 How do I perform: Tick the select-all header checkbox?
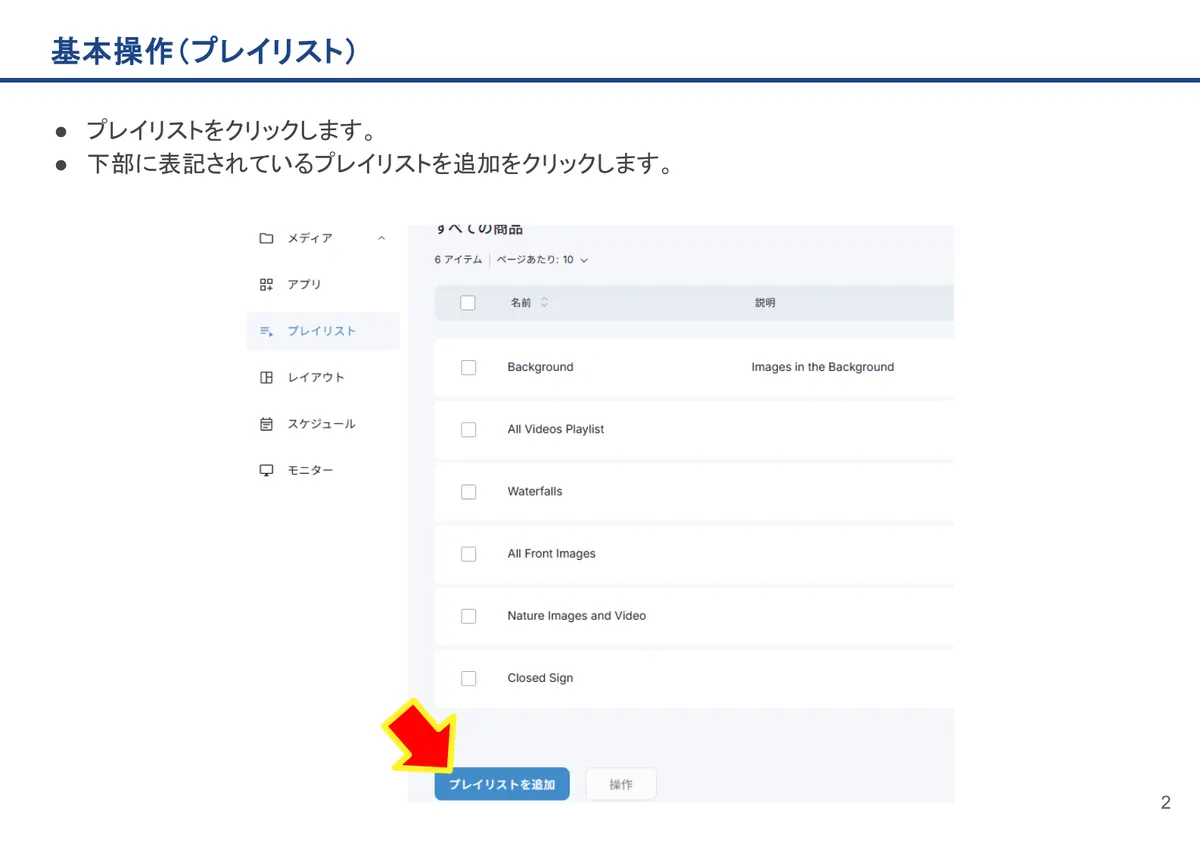pyautogui.click(x=468, y=303)
